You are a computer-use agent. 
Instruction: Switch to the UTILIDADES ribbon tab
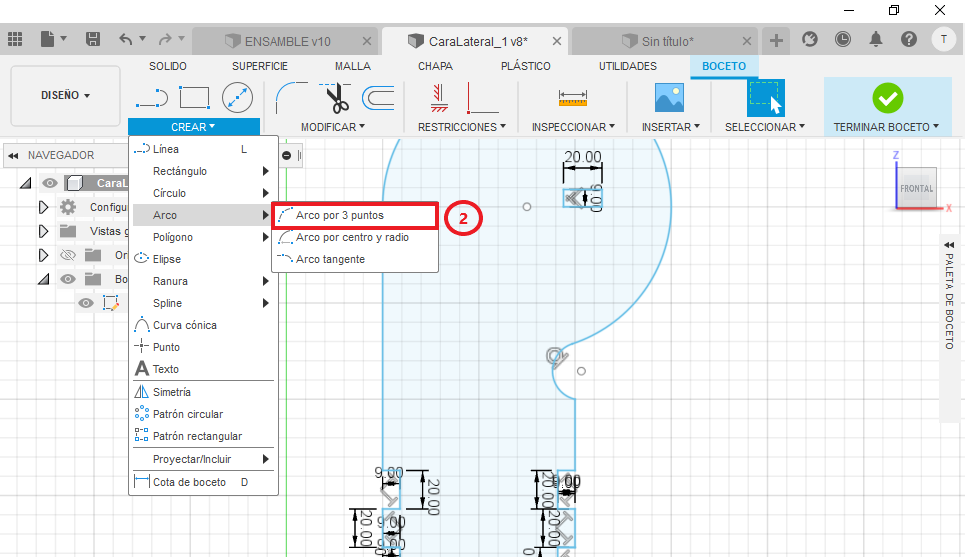(628, 66)
